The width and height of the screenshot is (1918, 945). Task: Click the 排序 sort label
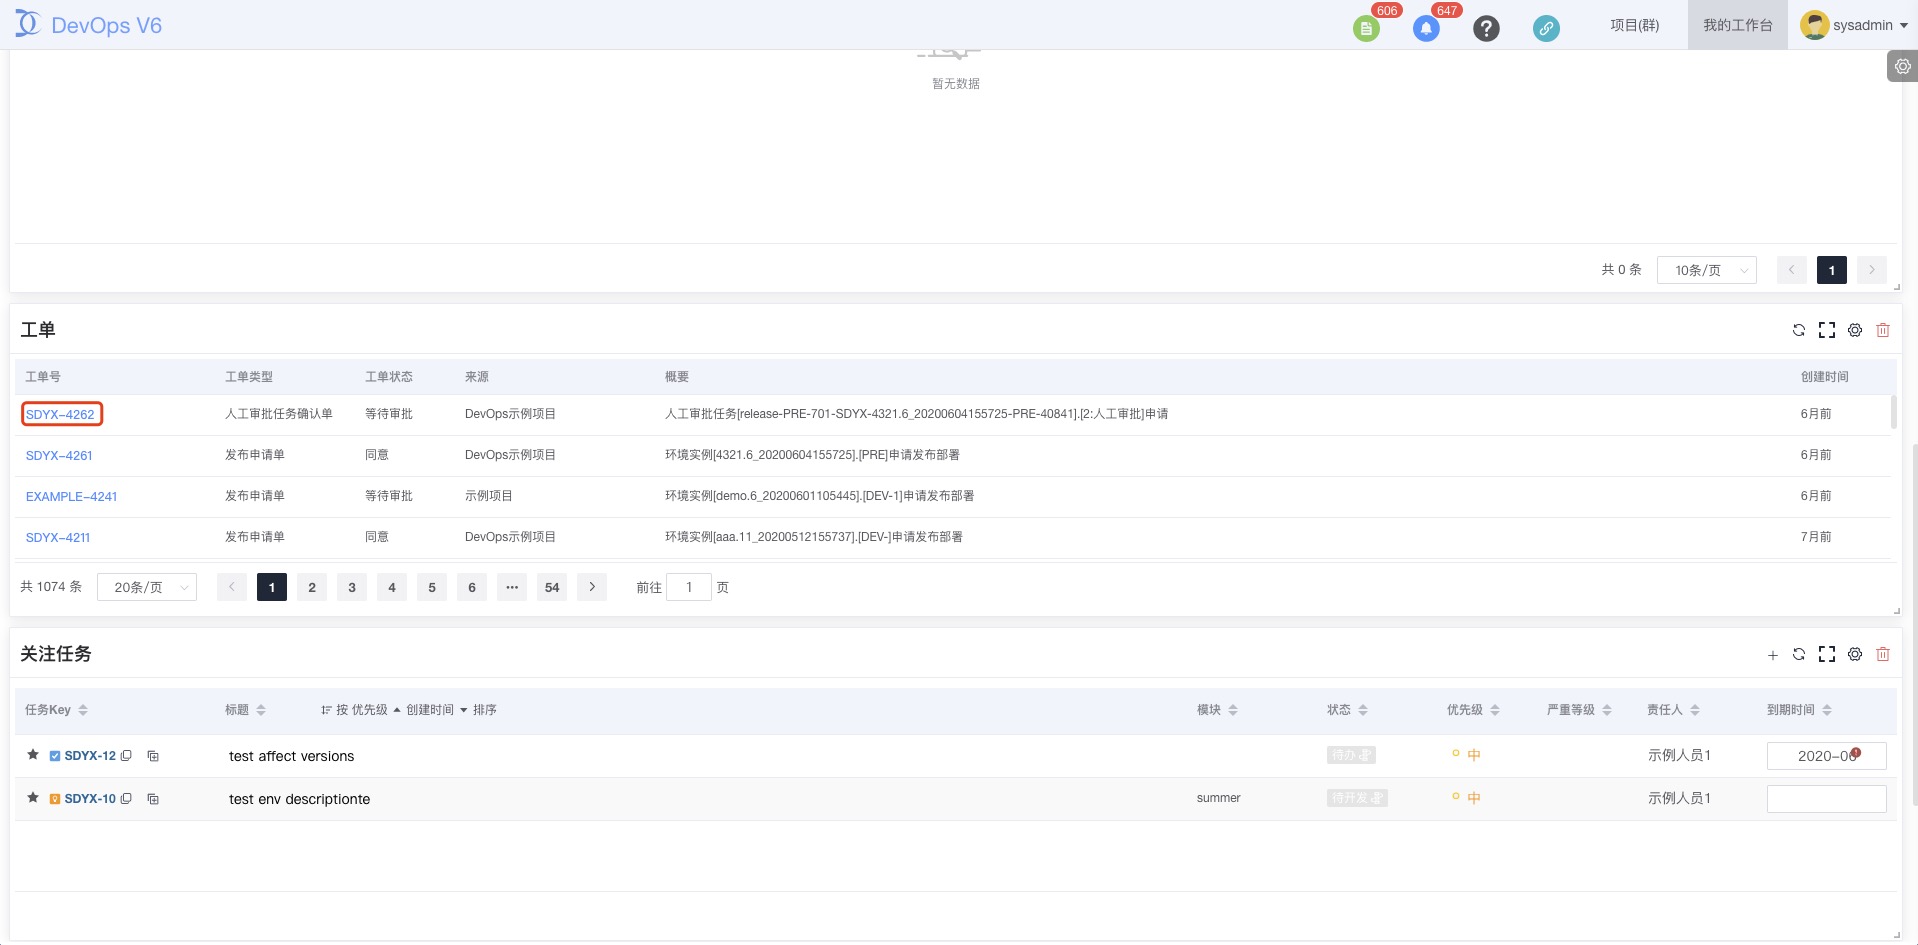pyautogui.click(x=485, y=710)
